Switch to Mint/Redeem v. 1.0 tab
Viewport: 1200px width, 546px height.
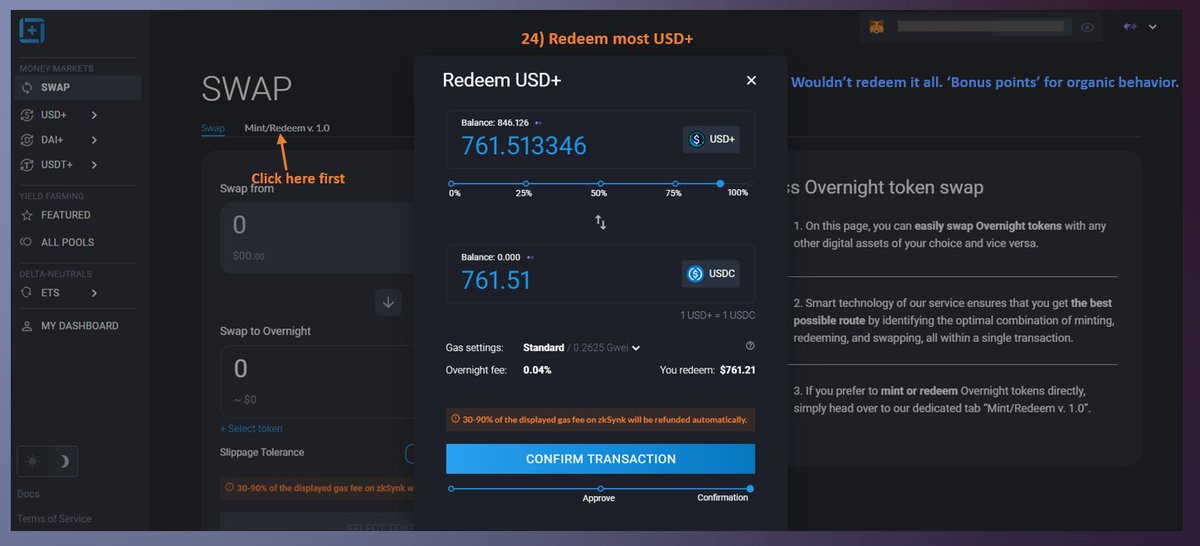pyautogui.click(x=287, y=128)
